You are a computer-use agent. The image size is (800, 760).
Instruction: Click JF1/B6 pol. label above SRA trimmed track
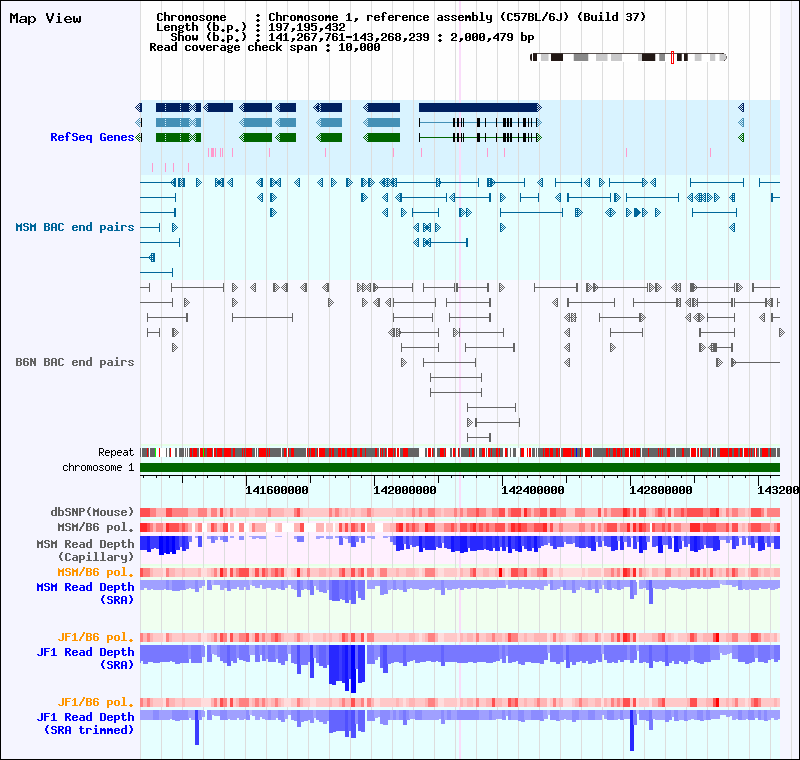point(95,702)
